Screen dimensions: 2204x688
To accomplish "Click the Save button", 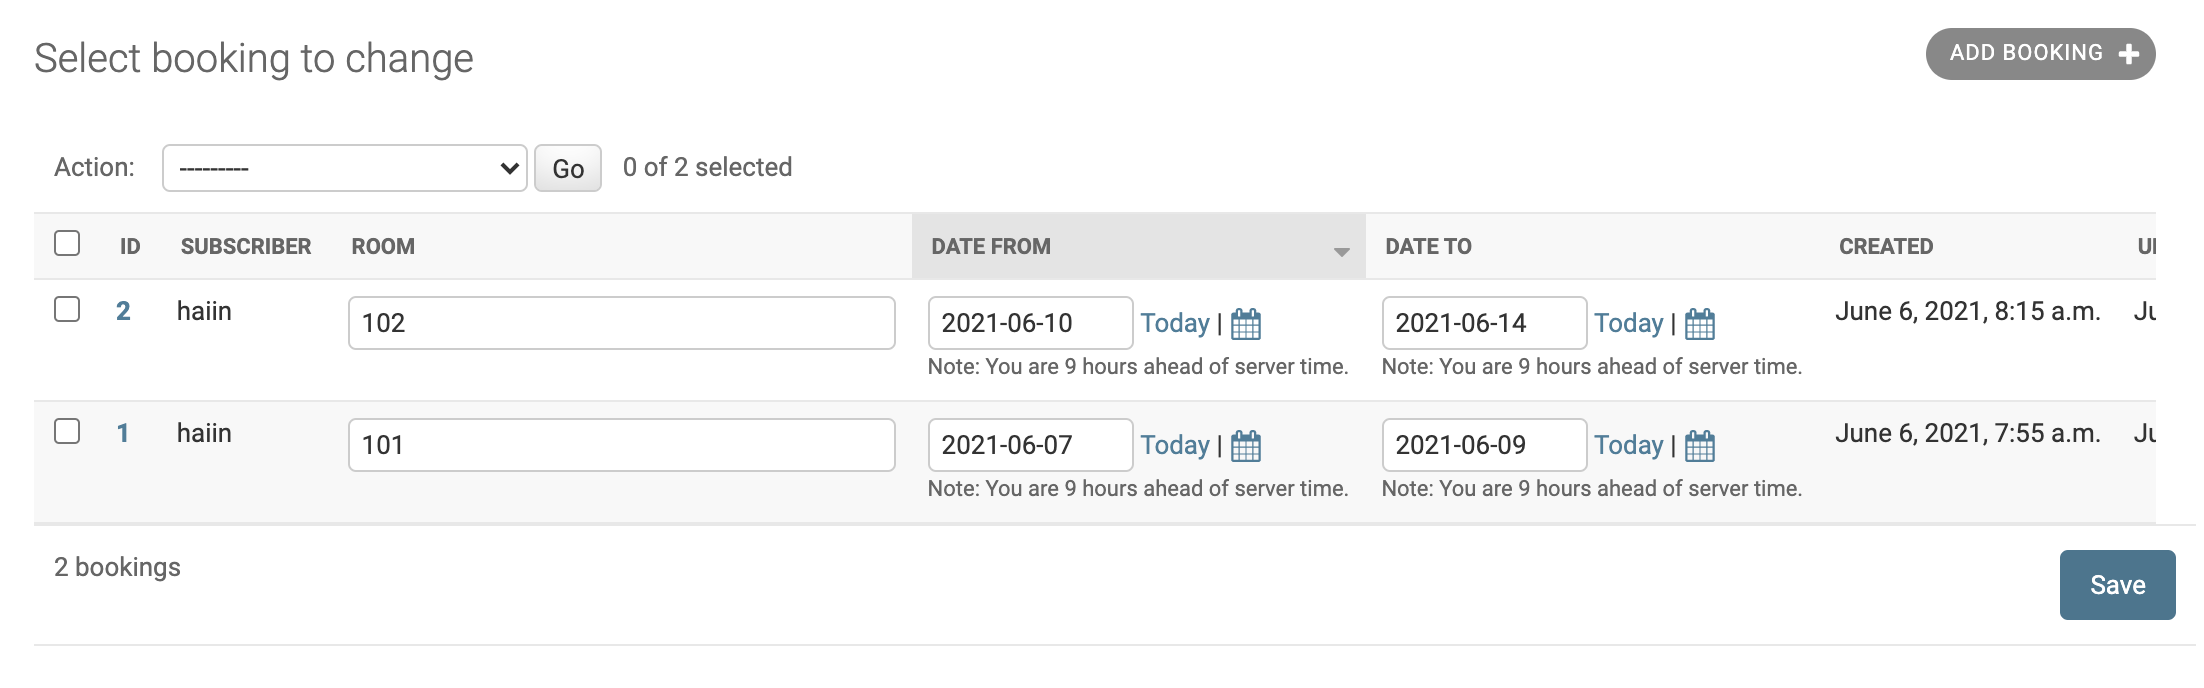I will click(x=2117, y=585).
